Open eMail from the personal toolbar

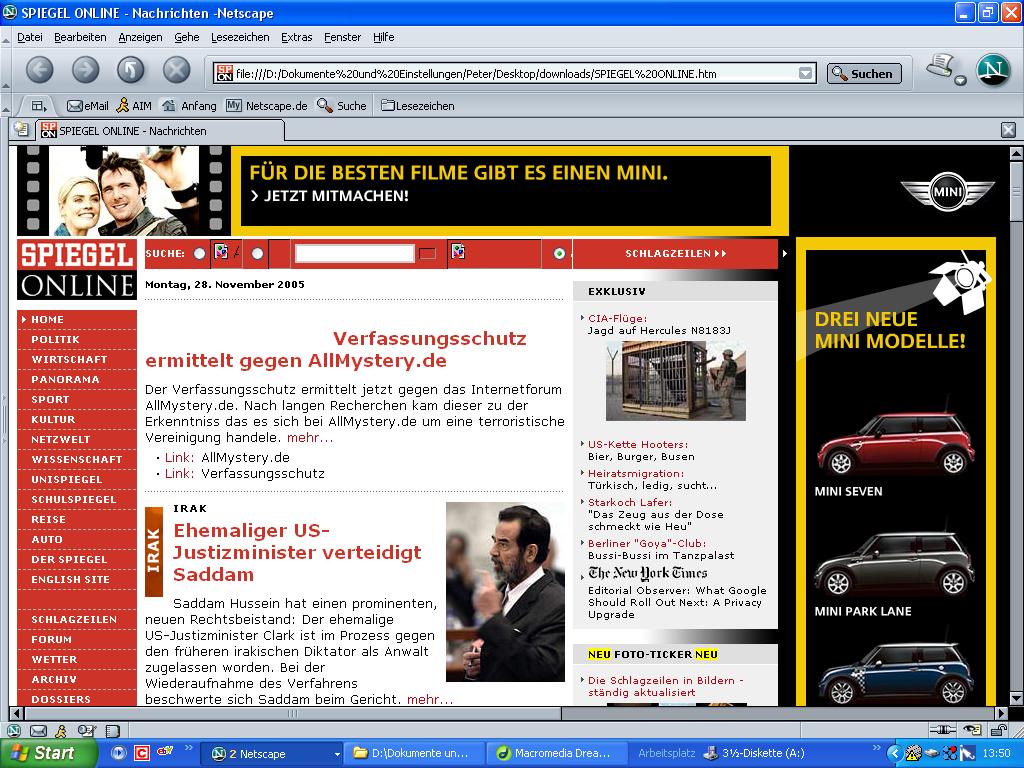point(88,106)
